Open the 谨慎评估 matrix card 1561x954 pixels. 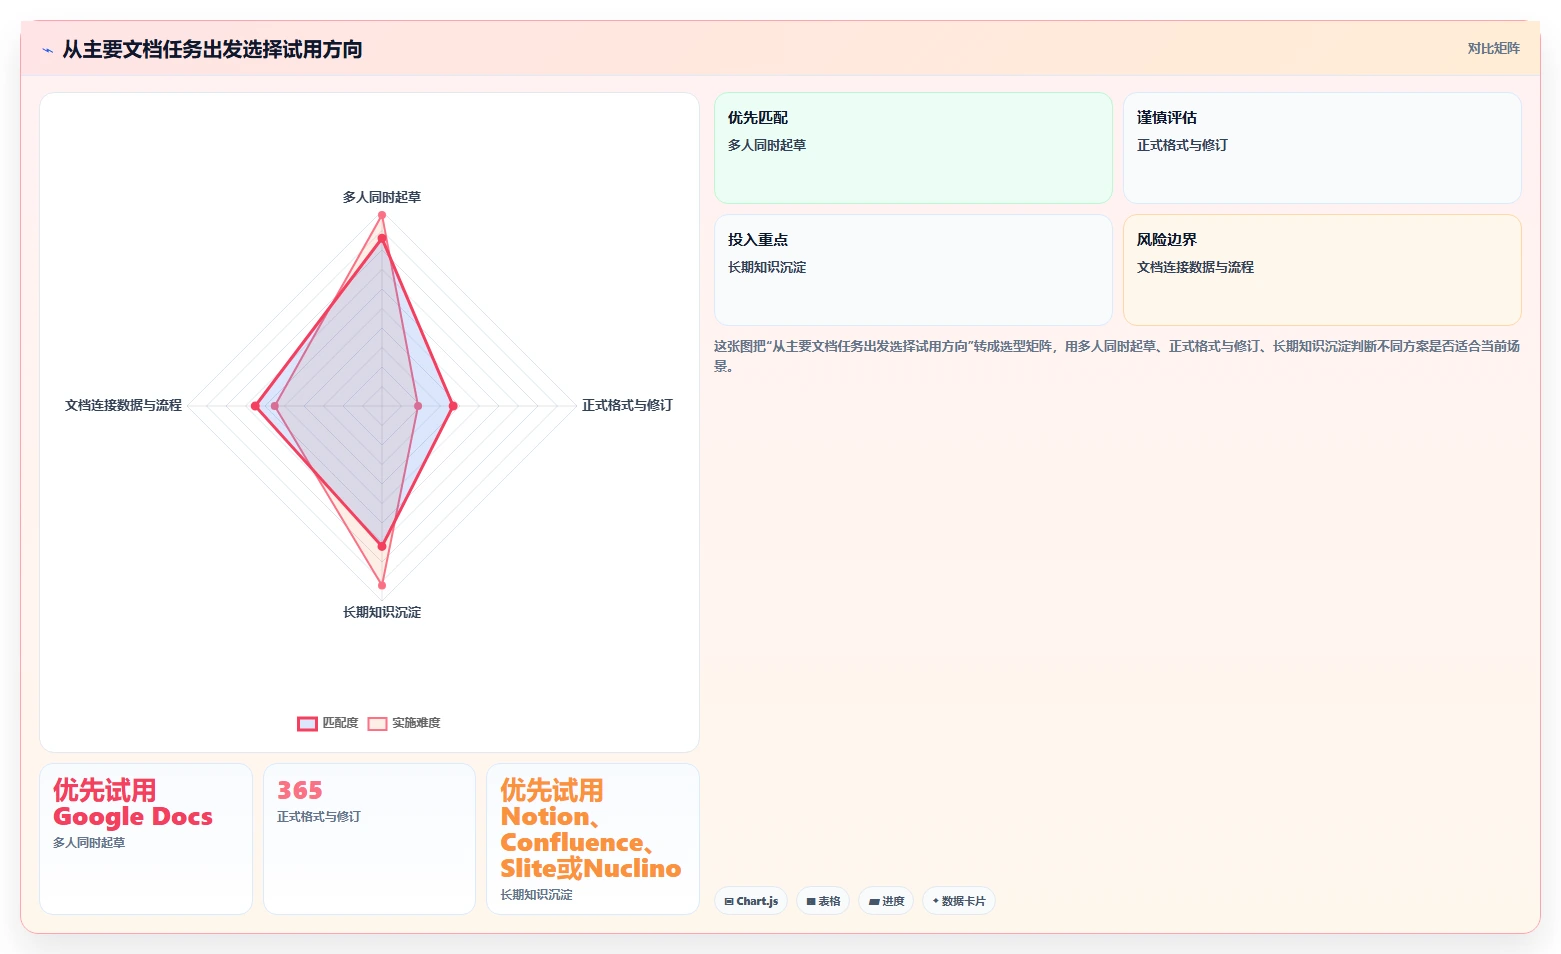(x=1322, y=148)
